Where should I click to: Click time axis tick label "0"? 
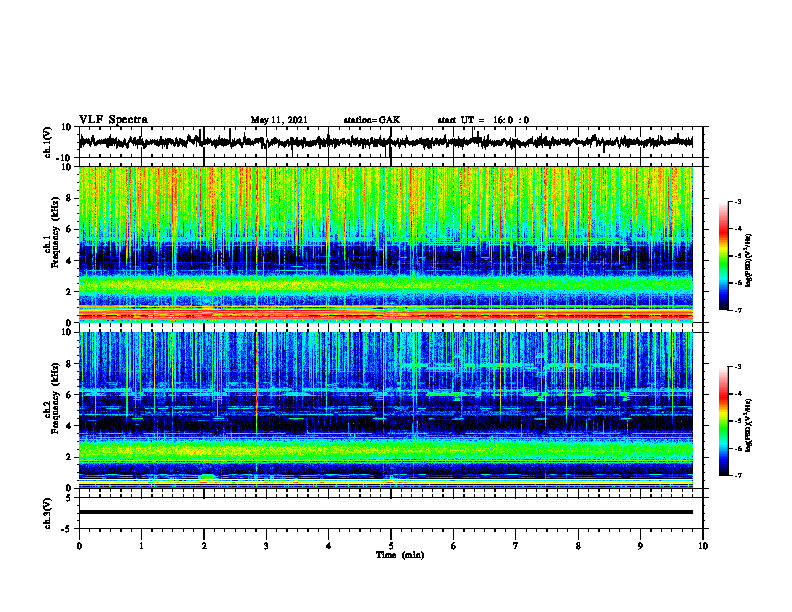[79, 546]
